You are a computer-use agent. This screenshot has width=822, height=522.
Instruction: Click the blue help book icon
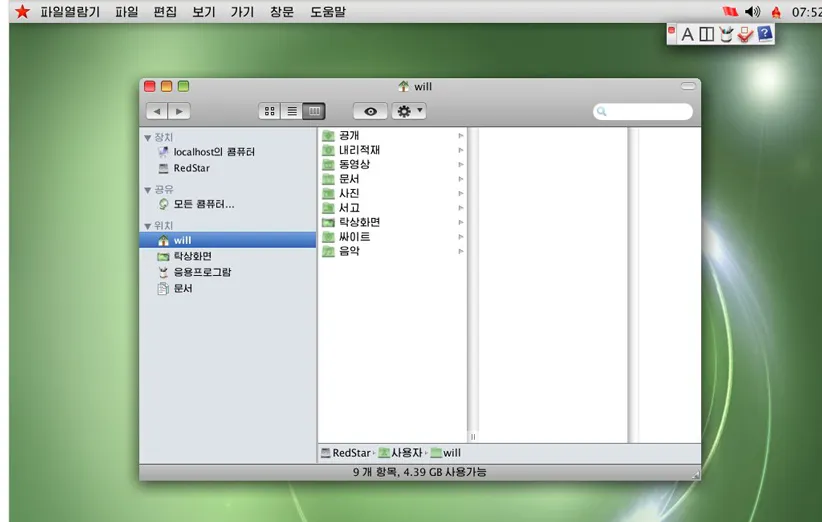(x=765, y=35)
